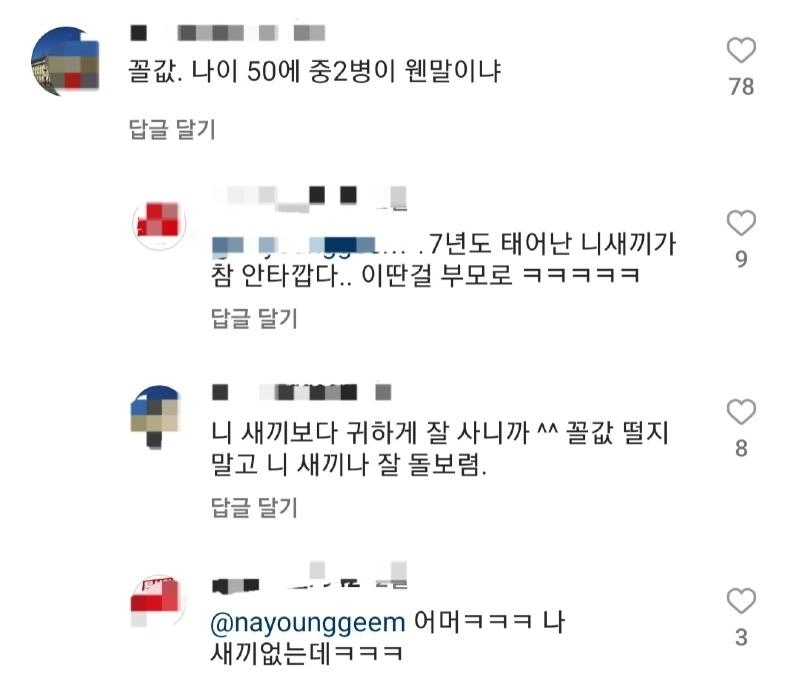Click 답글 달기 under the 9-like reply
This screenshot has height=675, width=800.
click(254, 318)
